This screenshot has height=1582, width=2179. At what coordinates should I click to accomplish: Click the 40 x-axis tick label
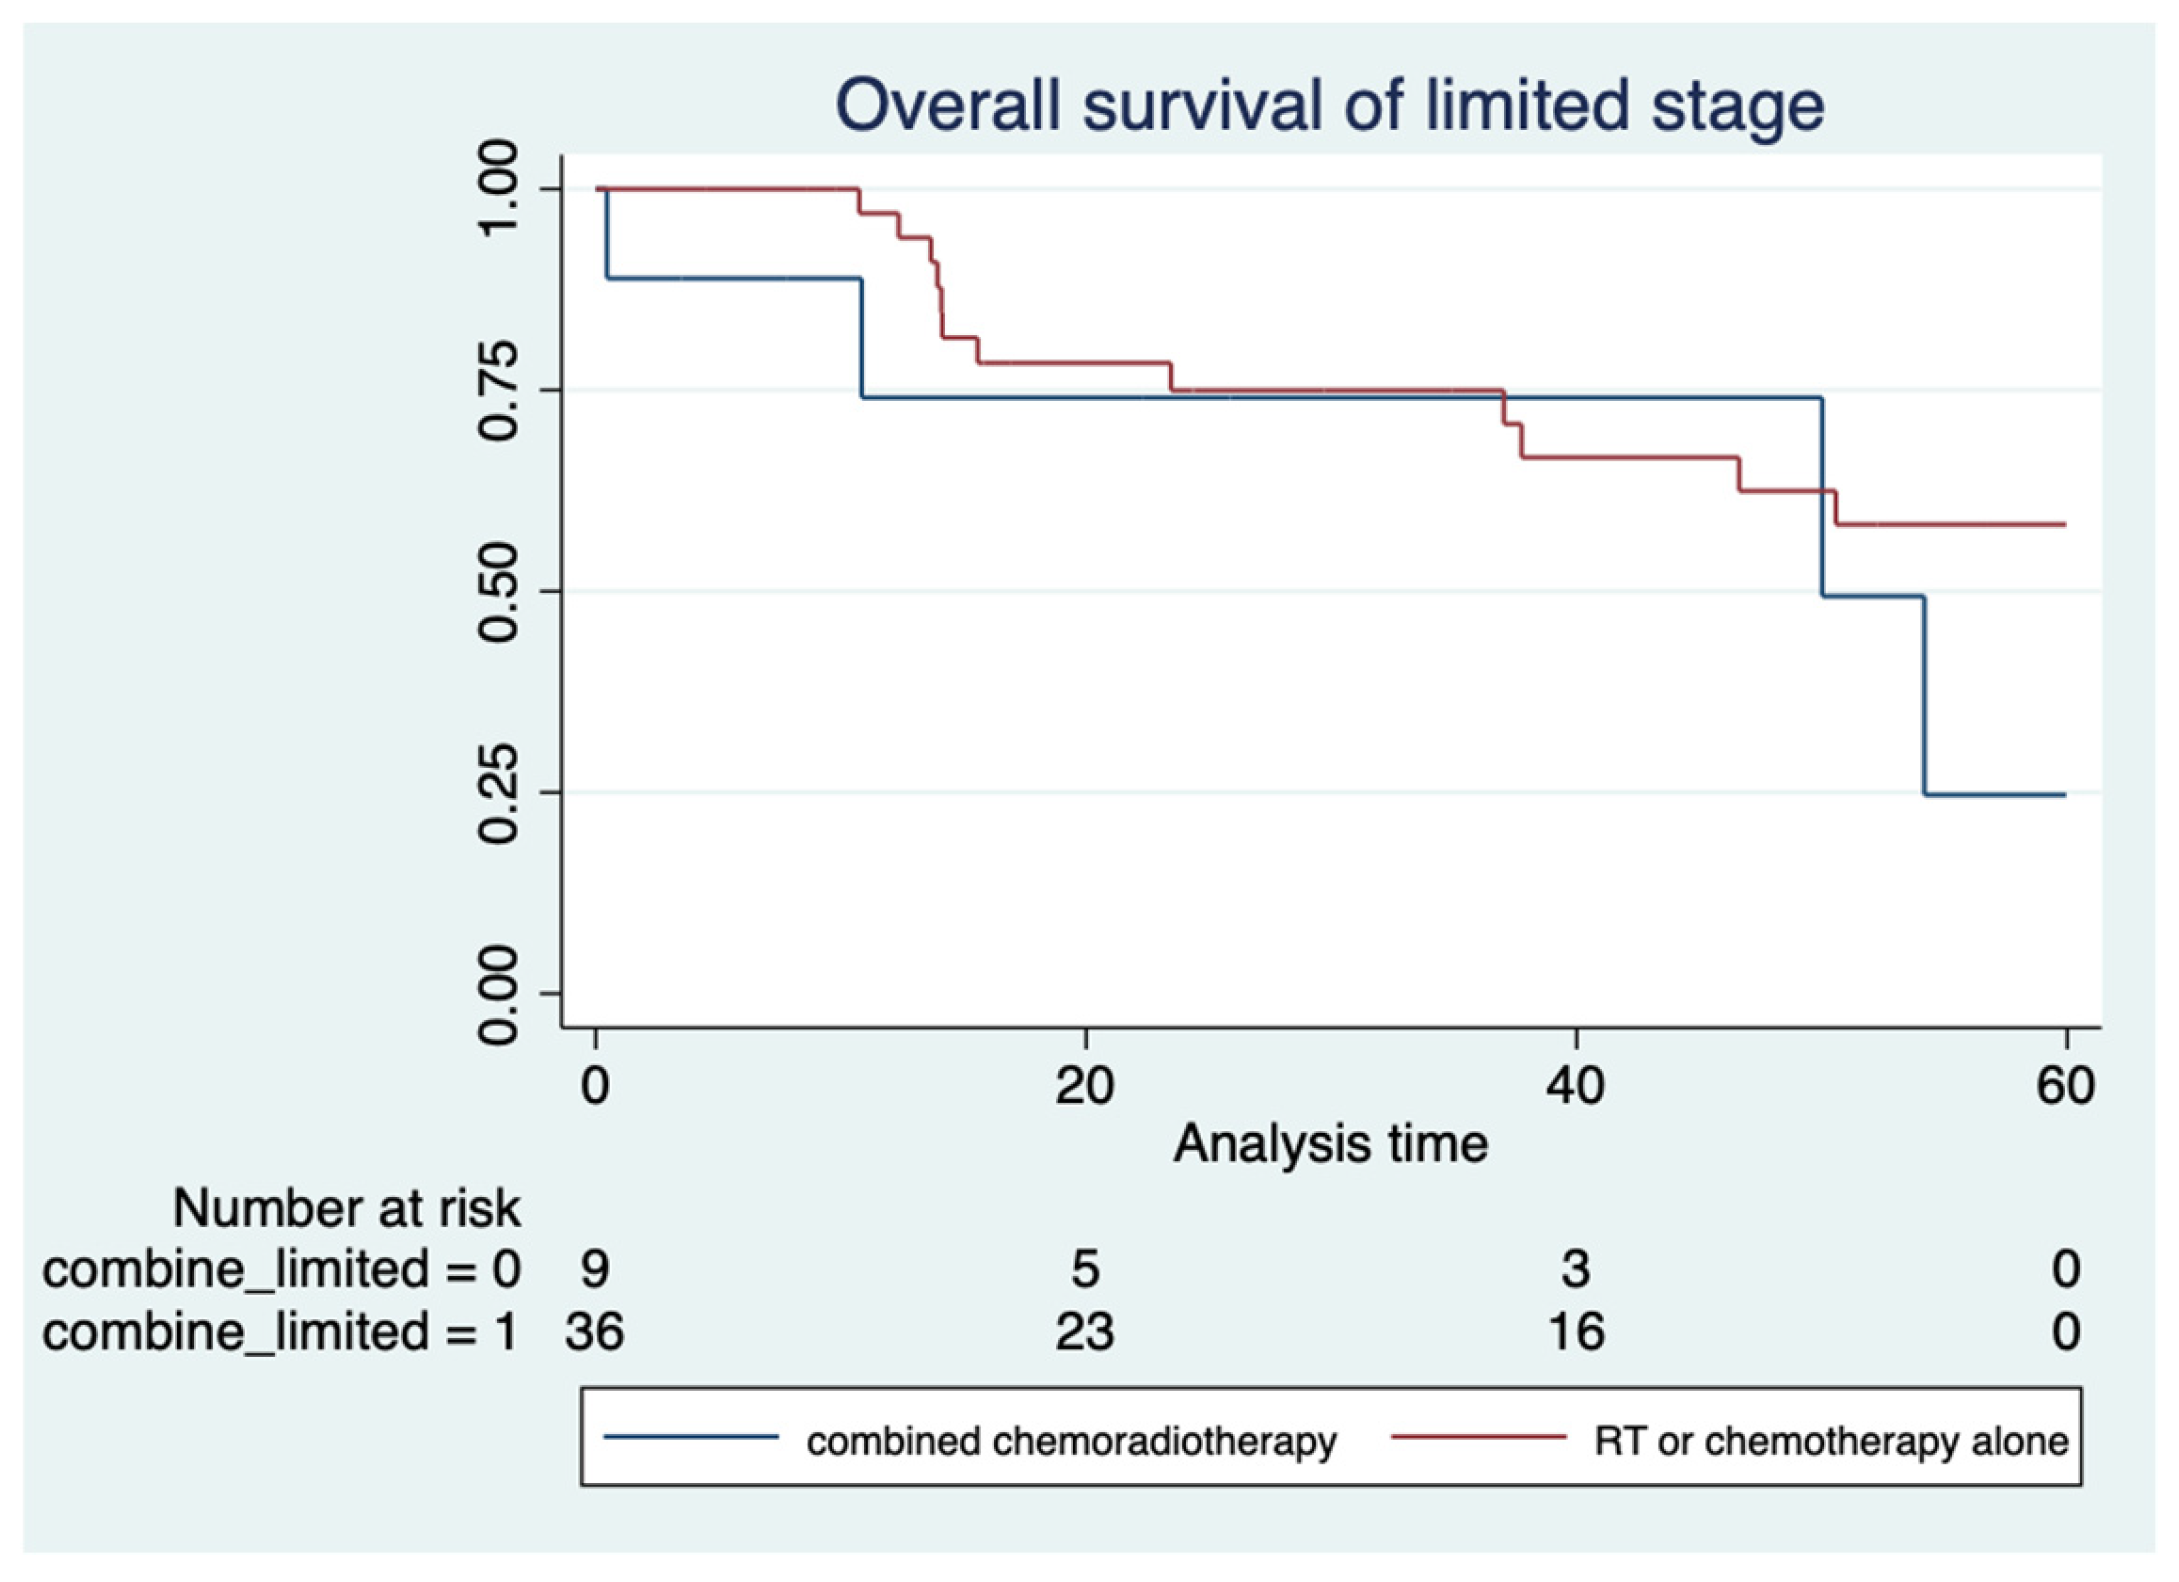pos(1575,1084)
